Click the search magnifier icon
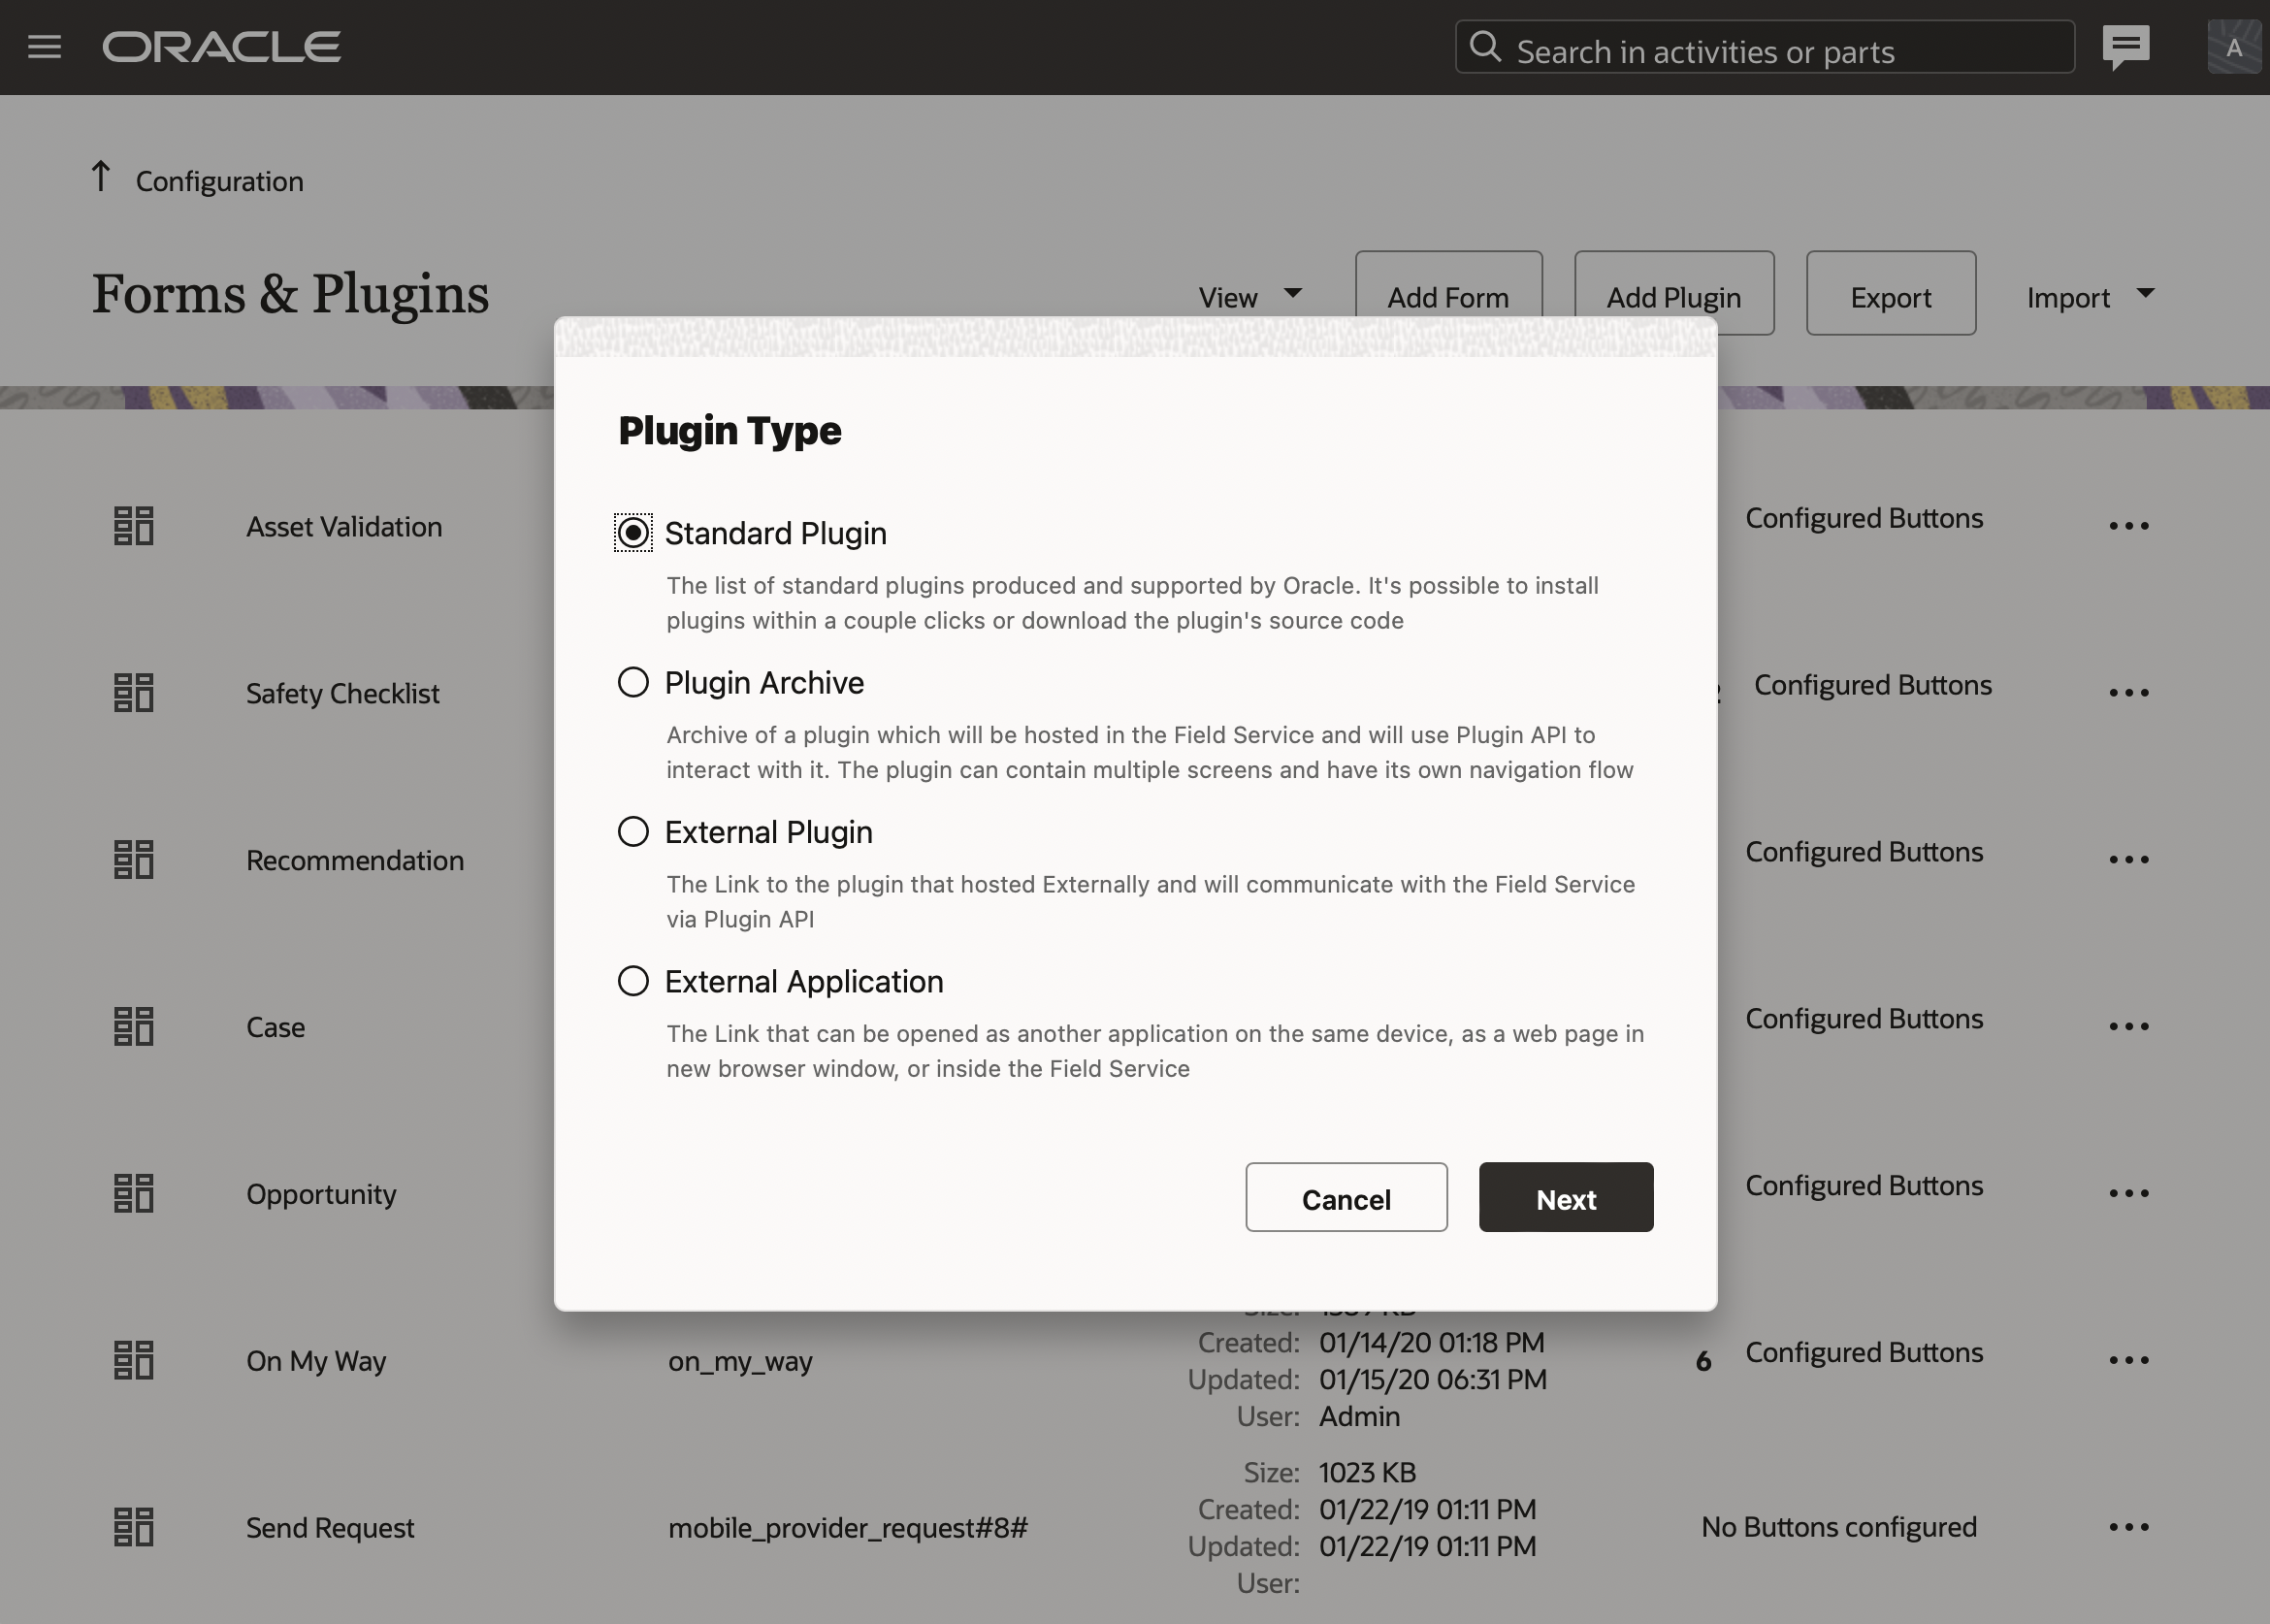The width and height of the screenshot is (2270, 1624). pyautogui.click(x=1486, y=47)
